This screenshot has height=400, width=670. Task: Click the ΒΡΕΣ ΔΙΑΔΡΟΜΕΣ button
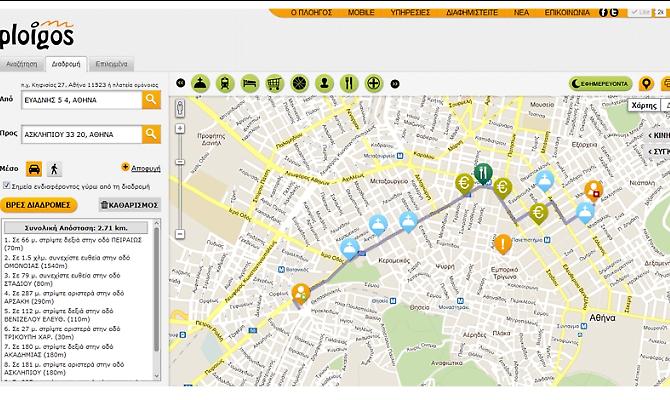(x=38, y=205)
